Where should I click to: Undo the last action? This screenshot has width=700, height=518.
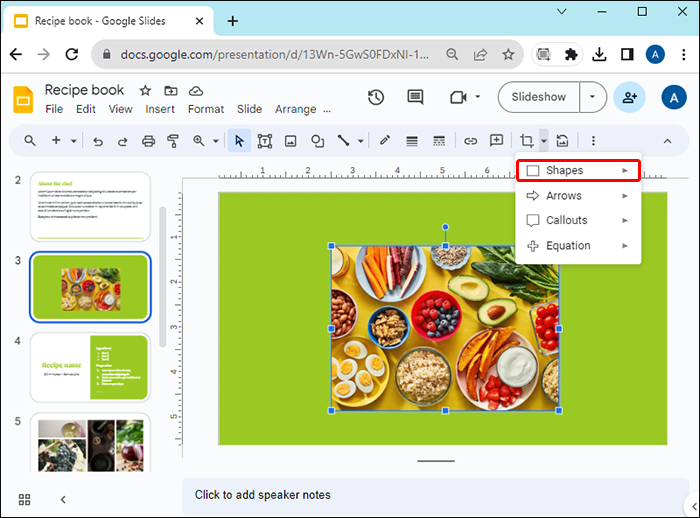tap(98, 141)
